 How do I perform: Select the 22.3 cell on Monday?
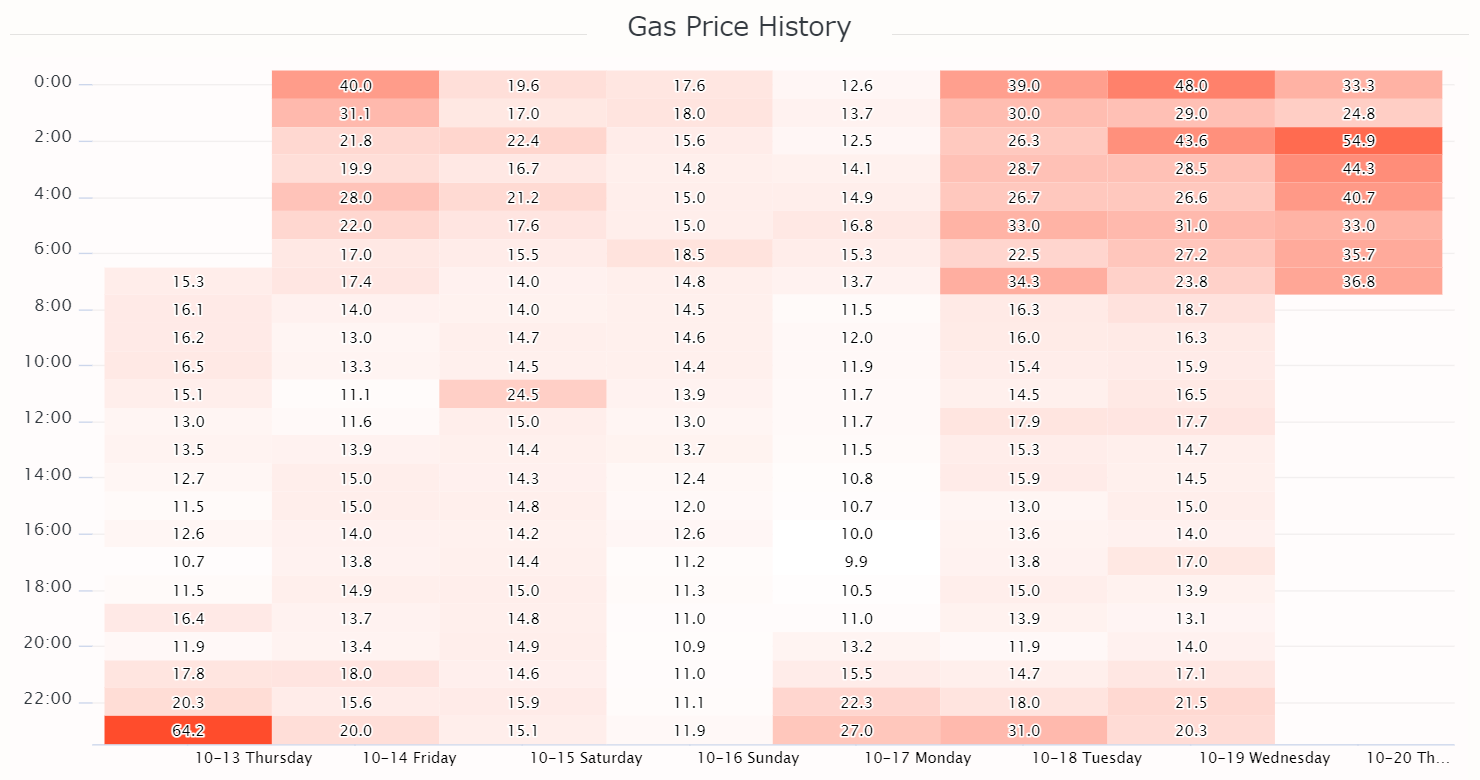pos(857,702)
